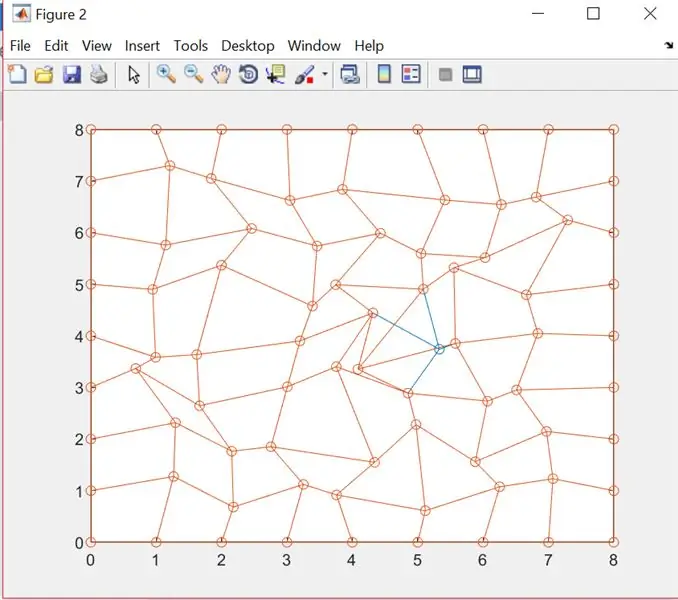
Task: Open a file using the folder icon
Action: (44, 75)
